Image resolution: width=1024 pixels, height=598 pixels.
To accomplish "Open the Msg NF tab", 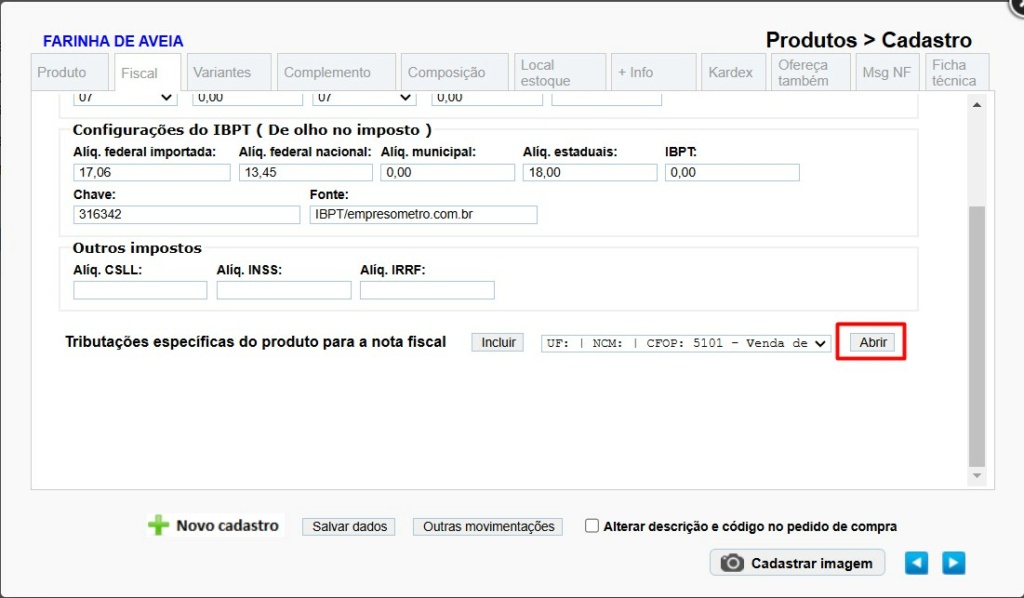I will (x=888, y=72).
